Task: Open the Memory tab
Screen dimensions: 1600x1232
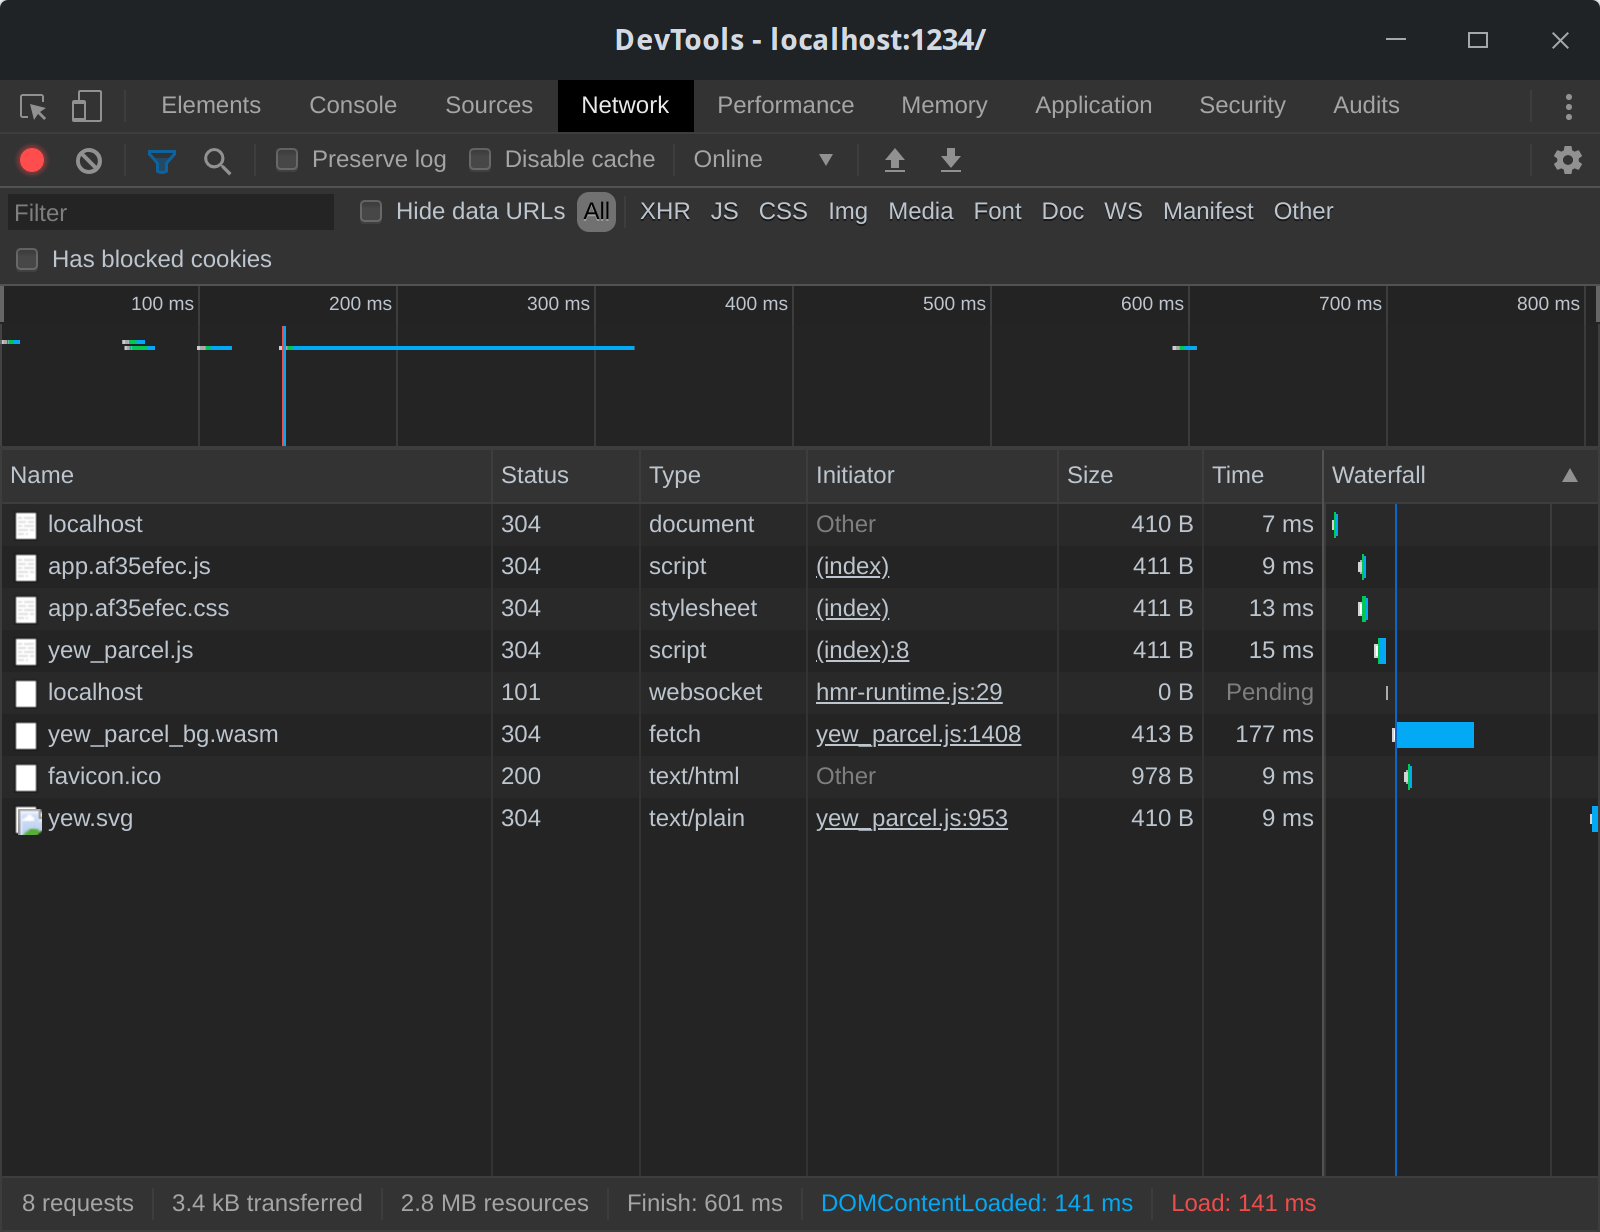Action: tap(944, 106)
